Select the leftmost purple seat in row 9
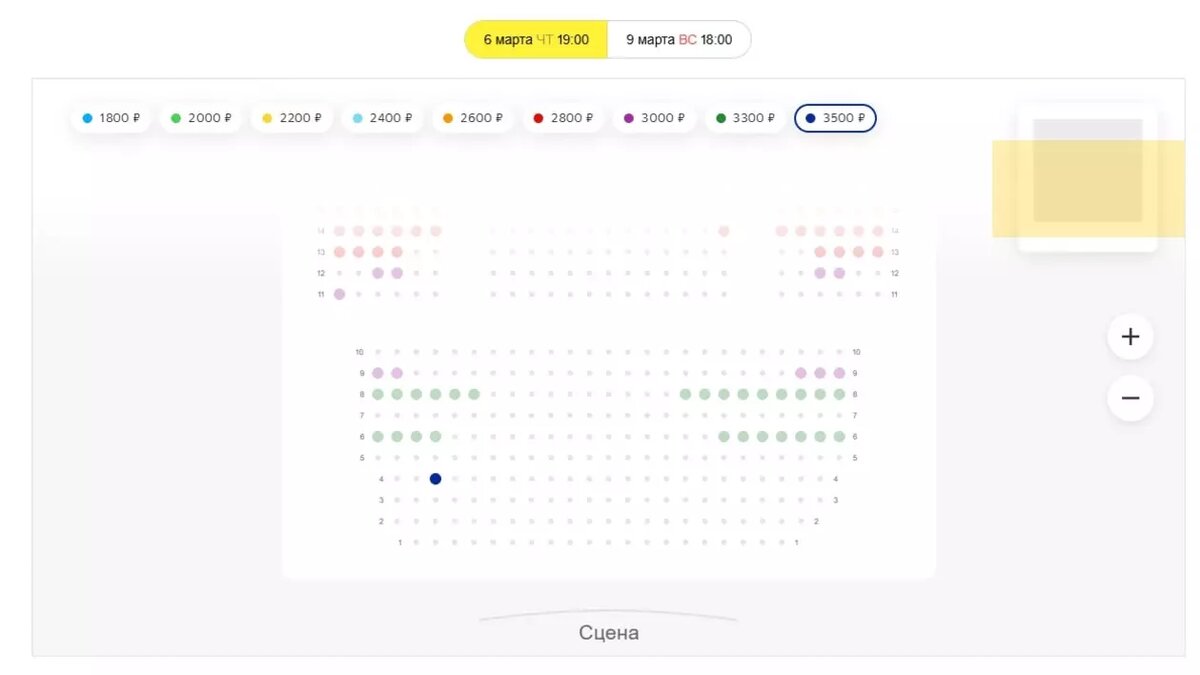 coord(378,373)
